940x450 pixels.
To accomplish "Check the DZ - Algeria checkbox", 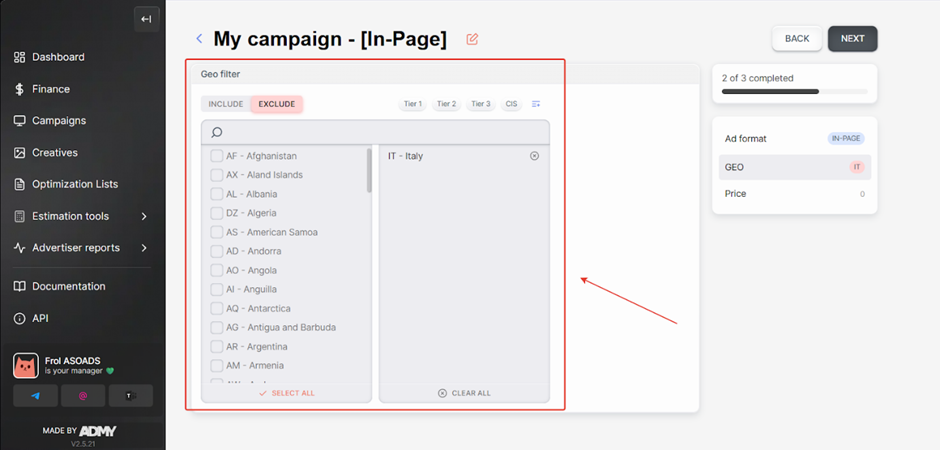I will coord(217,213).
